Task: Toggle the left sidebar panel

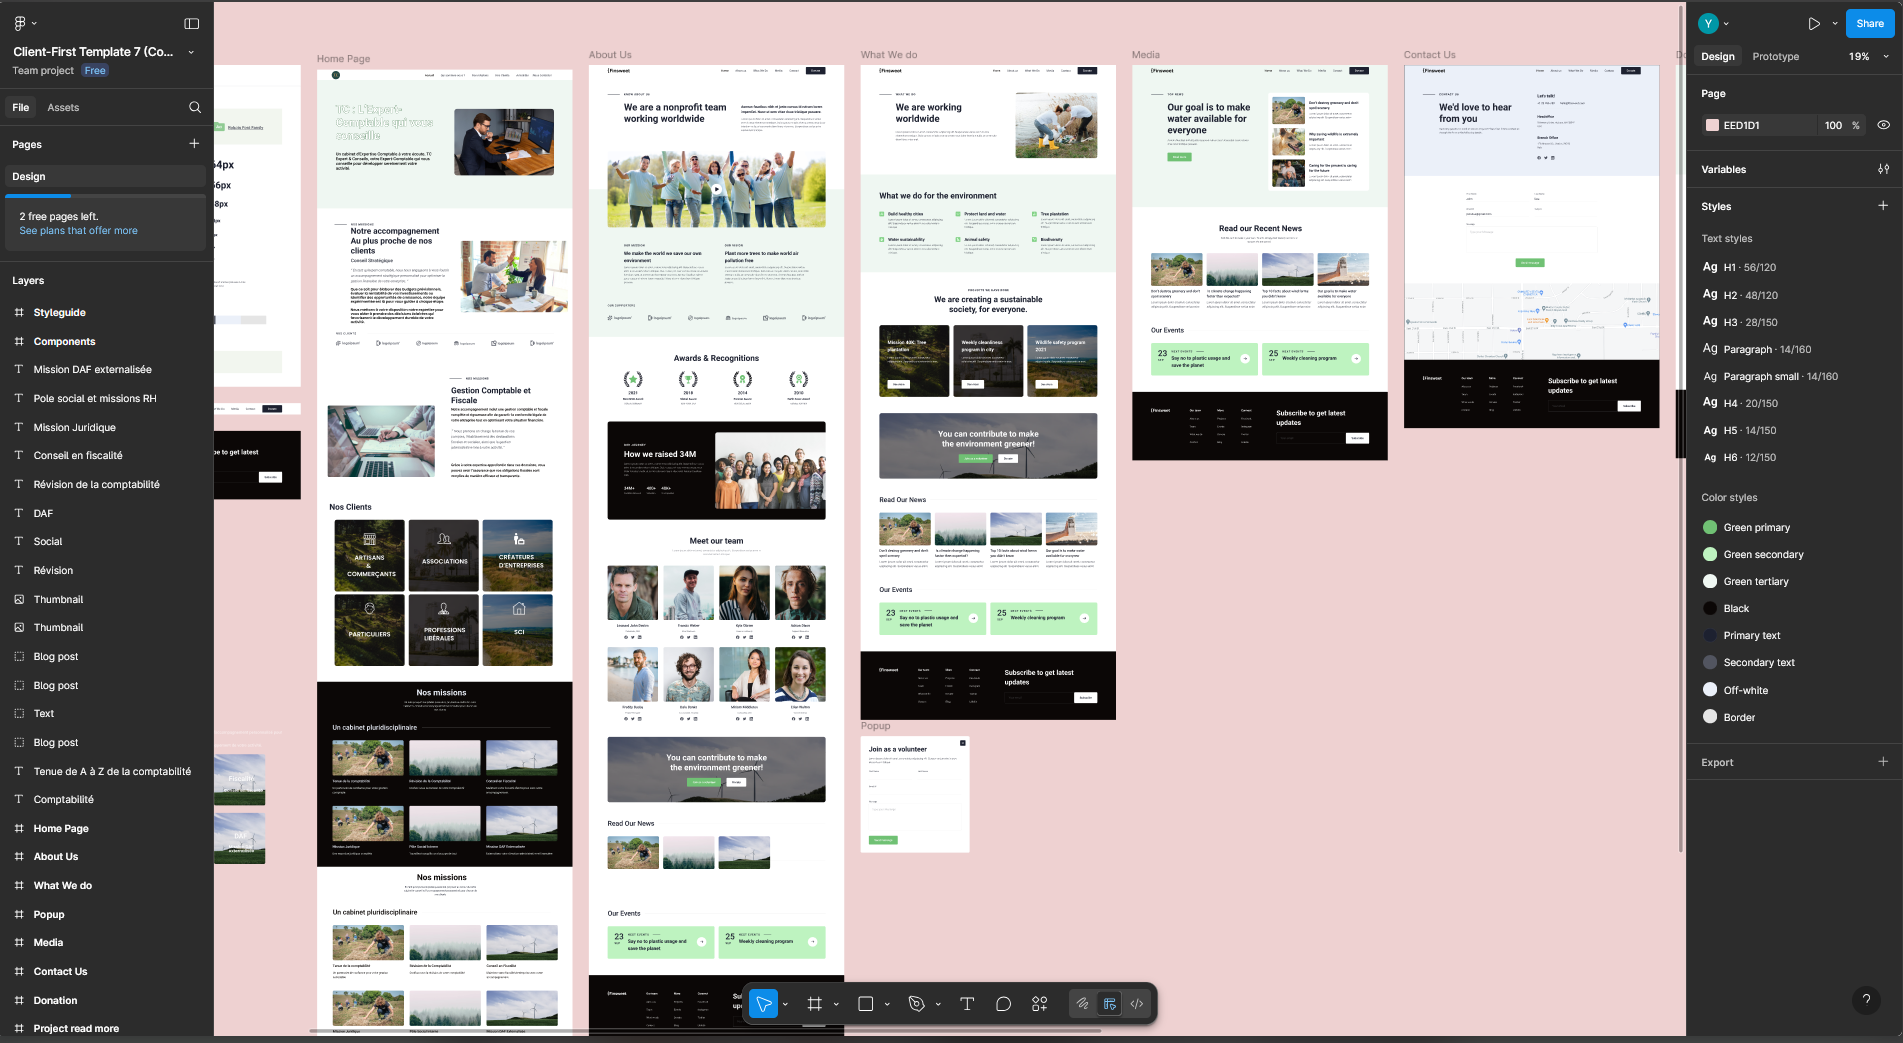Action: pyautogui.click(x=192, y=24)
